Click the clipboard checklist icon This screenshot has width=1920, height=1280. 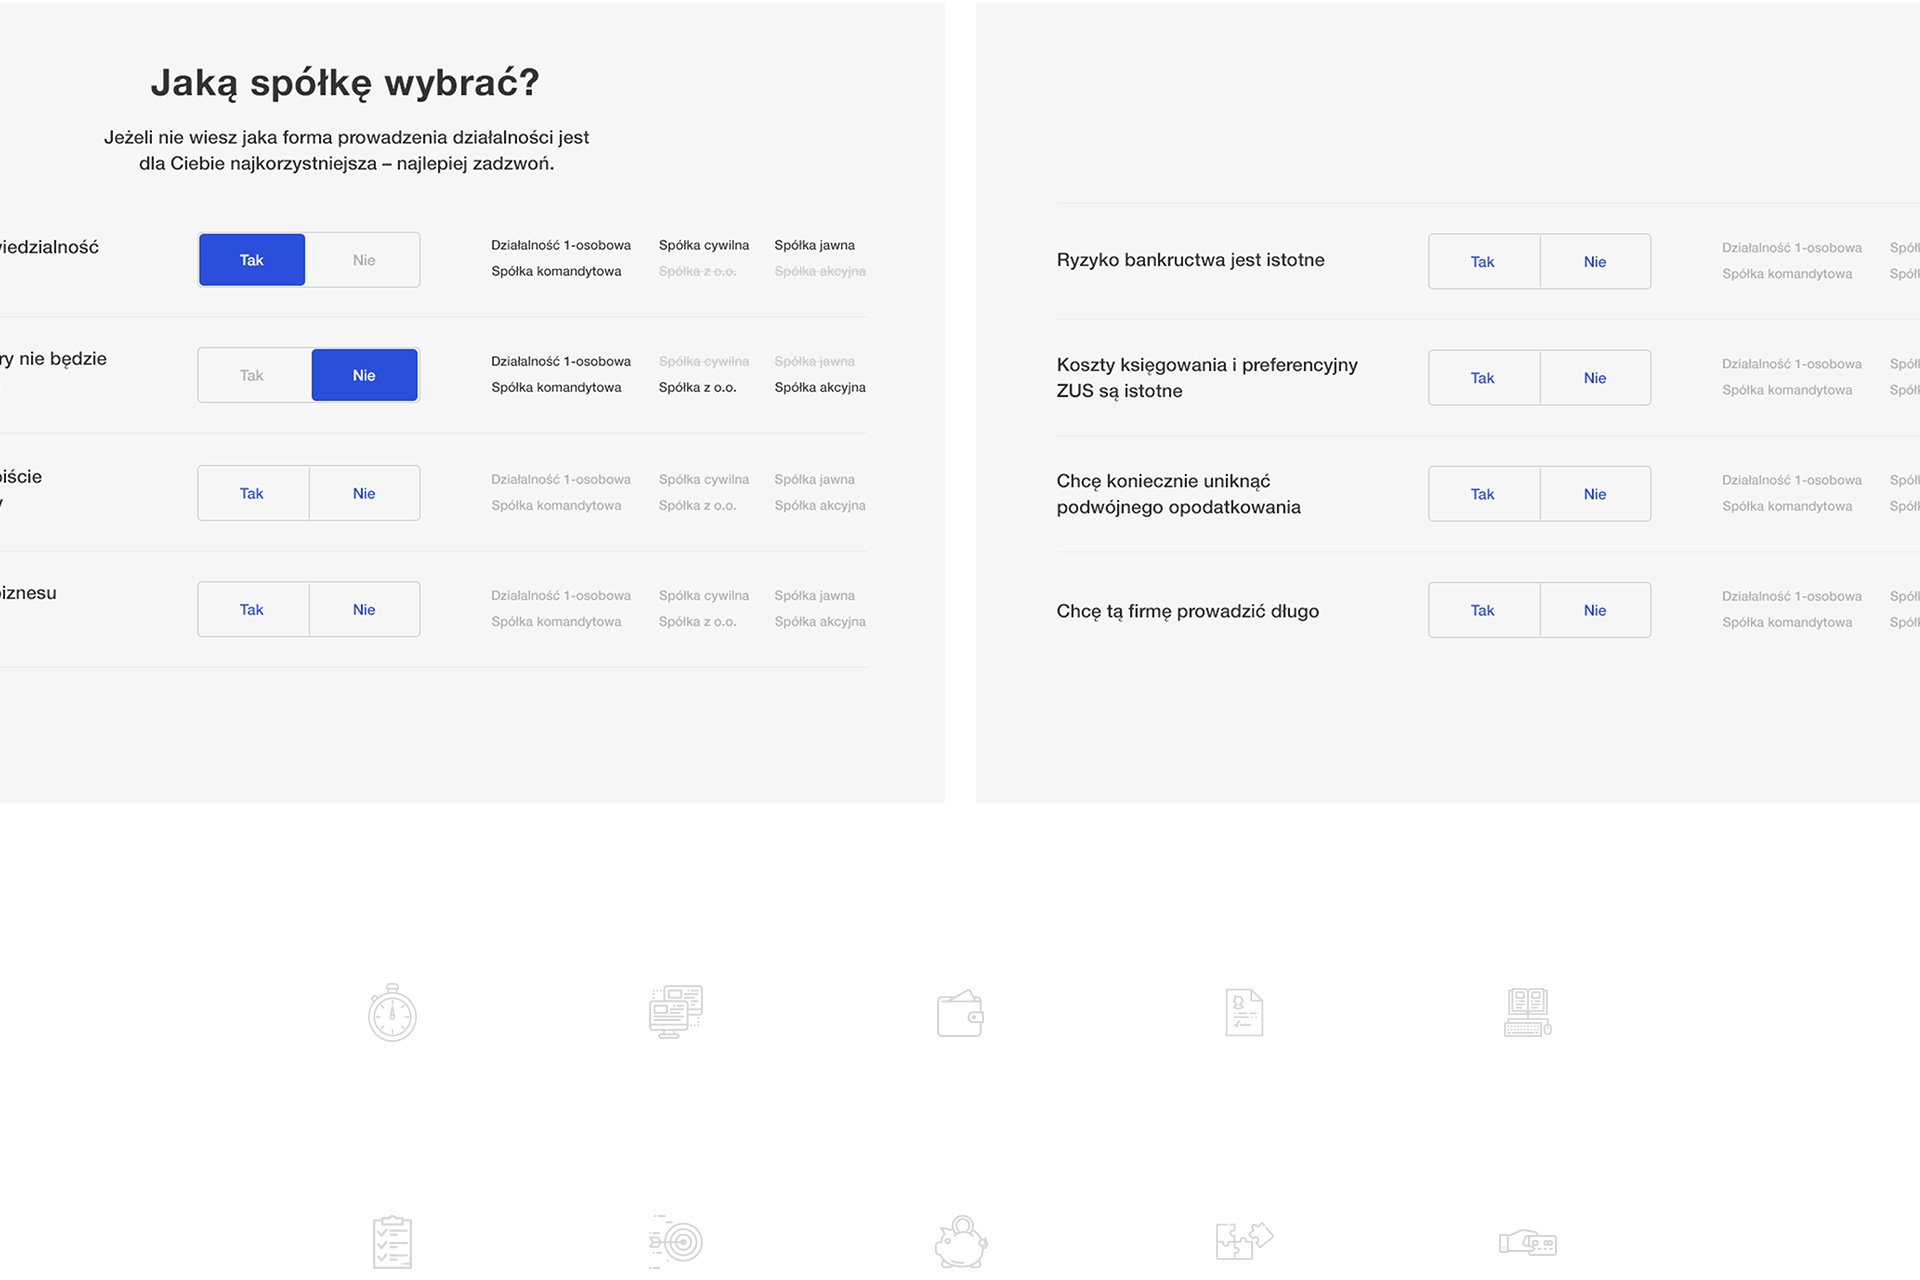(x=392, y=1242)
